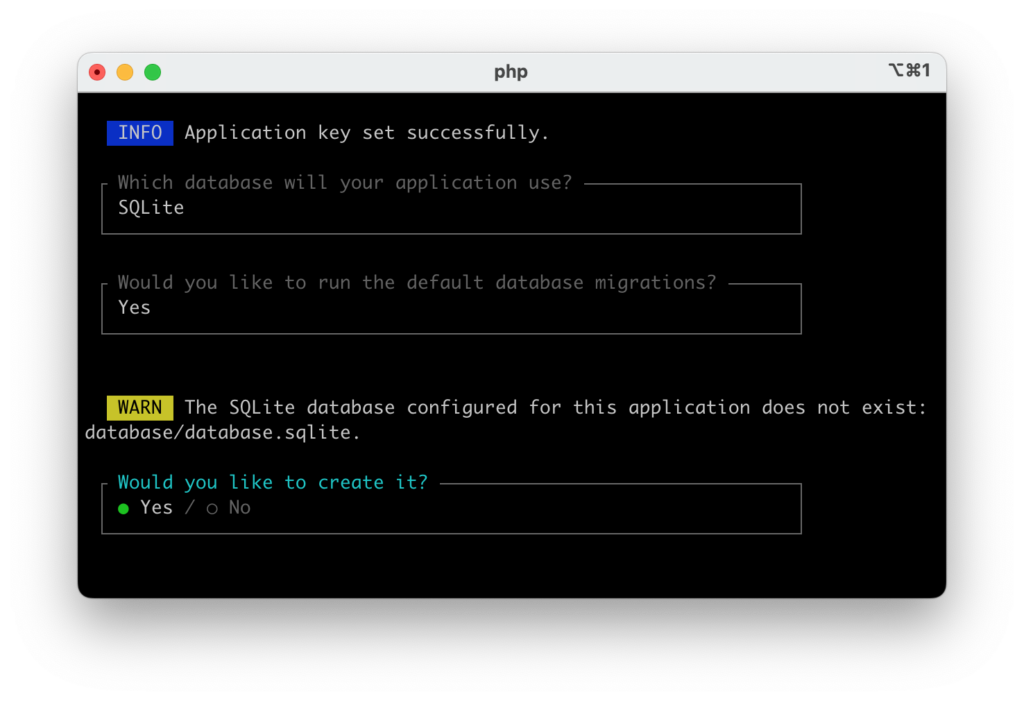
Task: Click the SQLite answer text
Action: [151, 208]
